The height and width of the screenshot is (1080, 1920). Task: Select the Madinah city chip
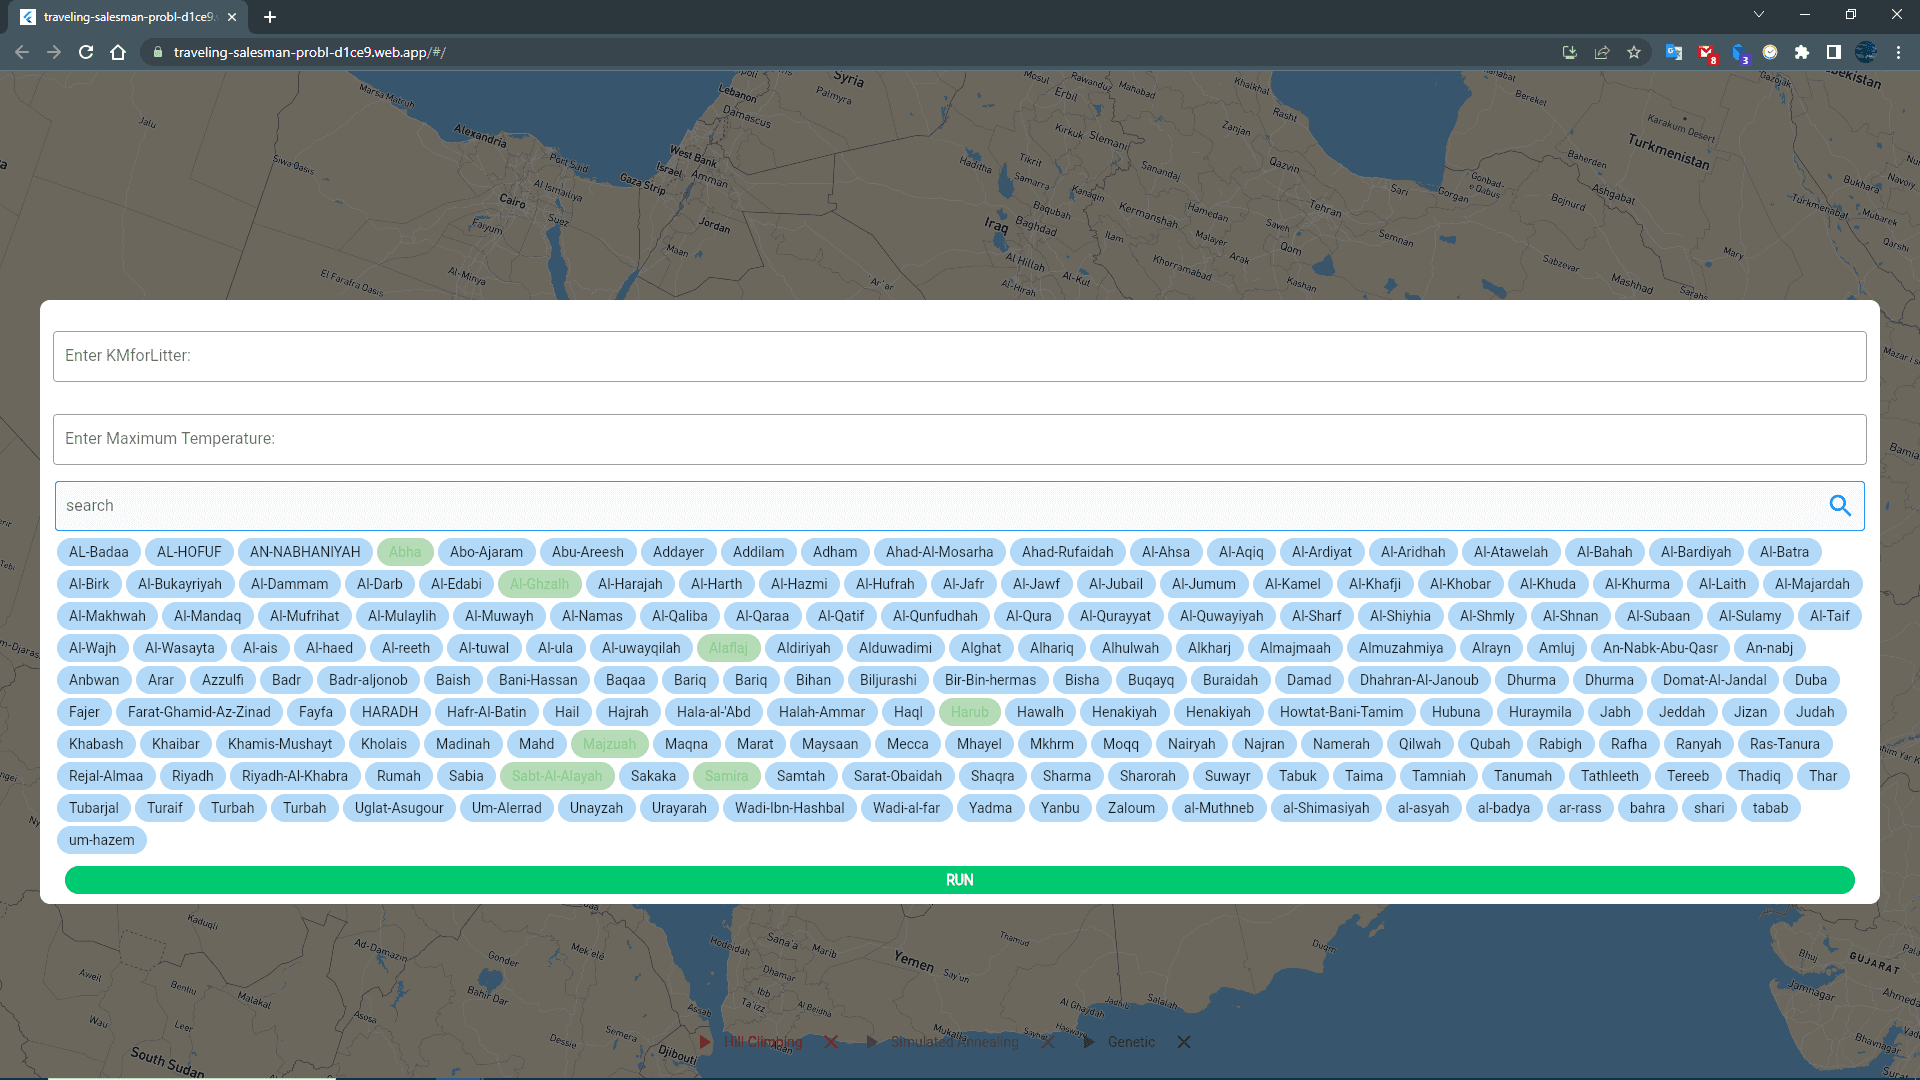[x=463, y=744]
